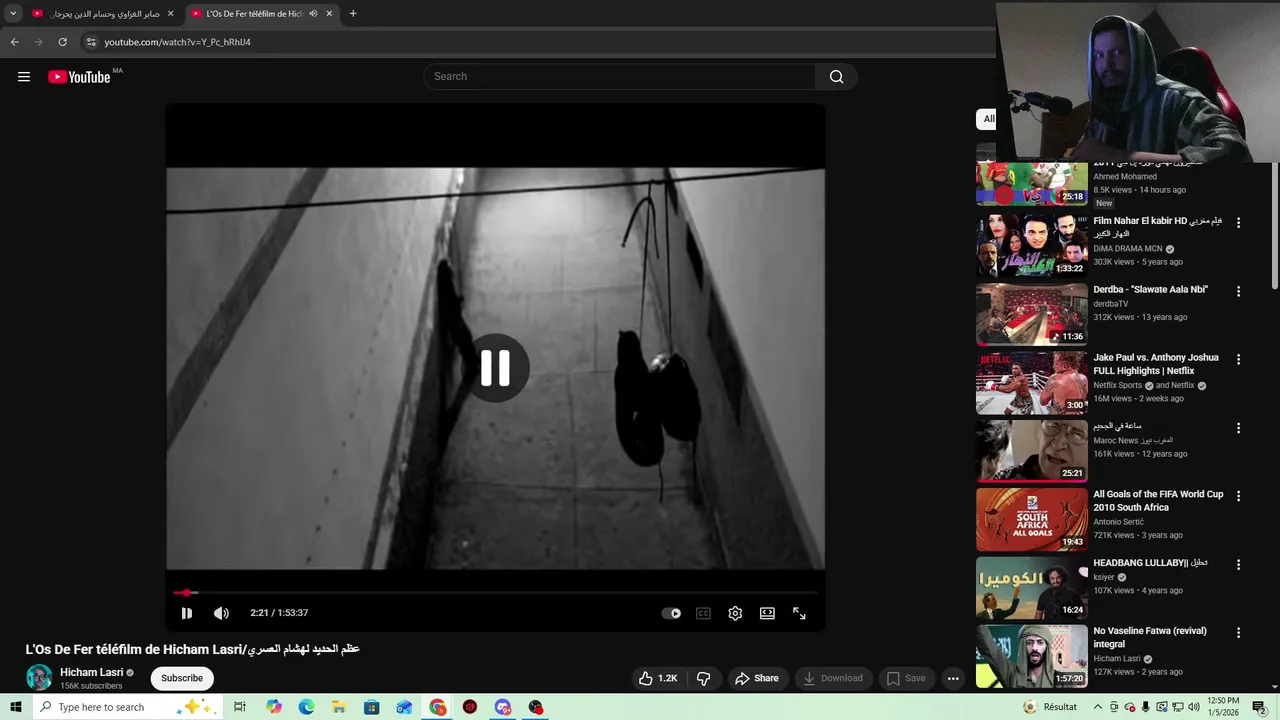Close the L'Os De Fer browser tab
Image resolution: width=1280 pixels, height=720 pixels.
(x=329, y=14)
